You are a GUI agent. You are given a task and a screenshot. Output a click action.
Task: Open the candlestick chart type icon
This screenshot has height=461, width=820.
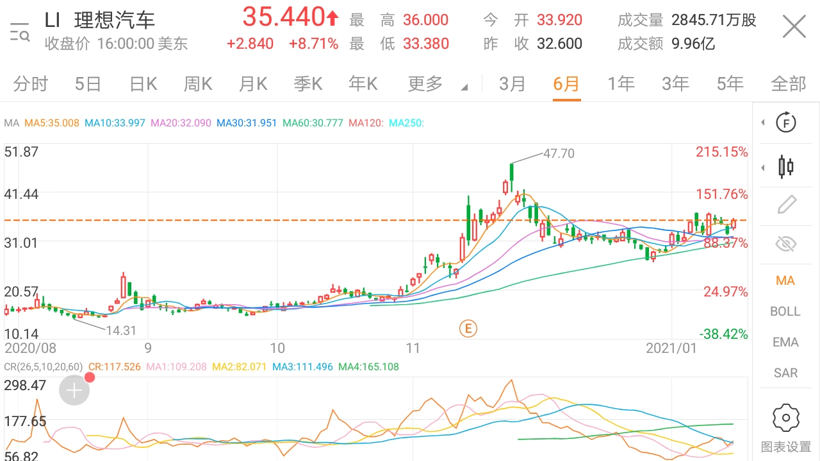click(x=785, y=167)
